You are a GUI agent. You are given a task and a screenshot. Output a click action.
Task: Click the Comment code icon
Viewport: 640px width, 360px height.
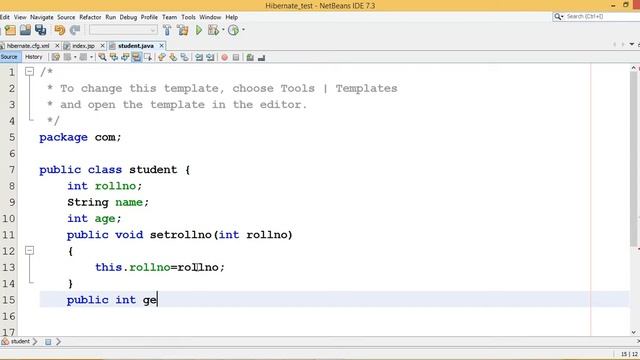point(250,57)
